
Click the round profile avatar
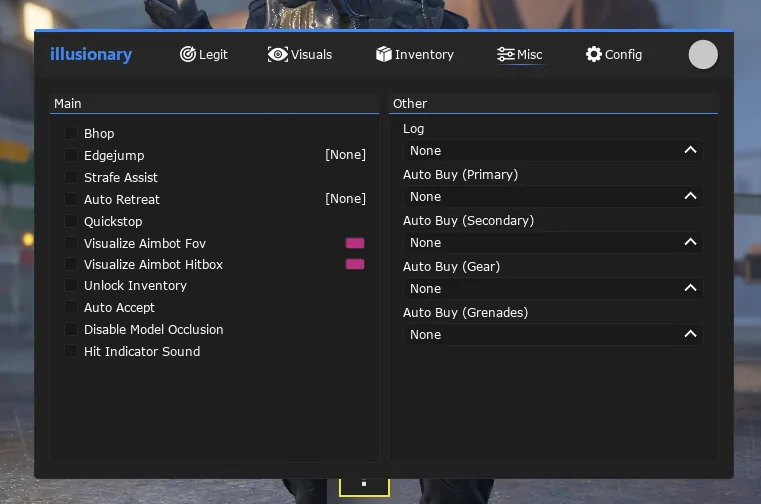703,55
